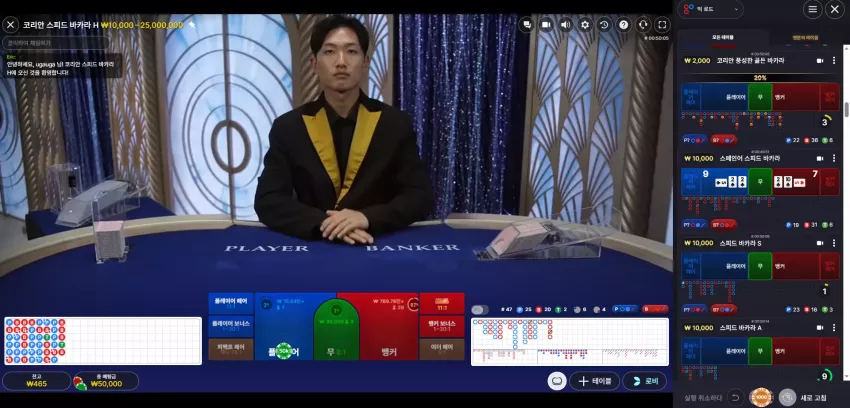The height and width of the screenshot is (408, 850).
Task: Bet on tie (무) in 스피드 바카라 S side table
Action: (760, 266)
